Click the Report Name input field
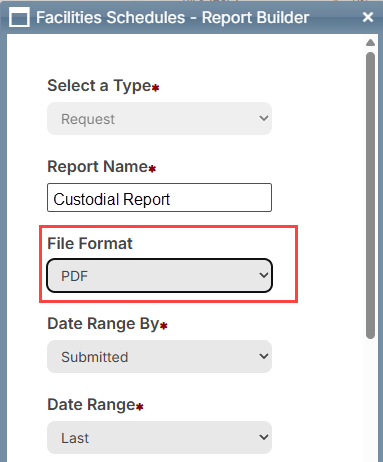 (159, 197)
